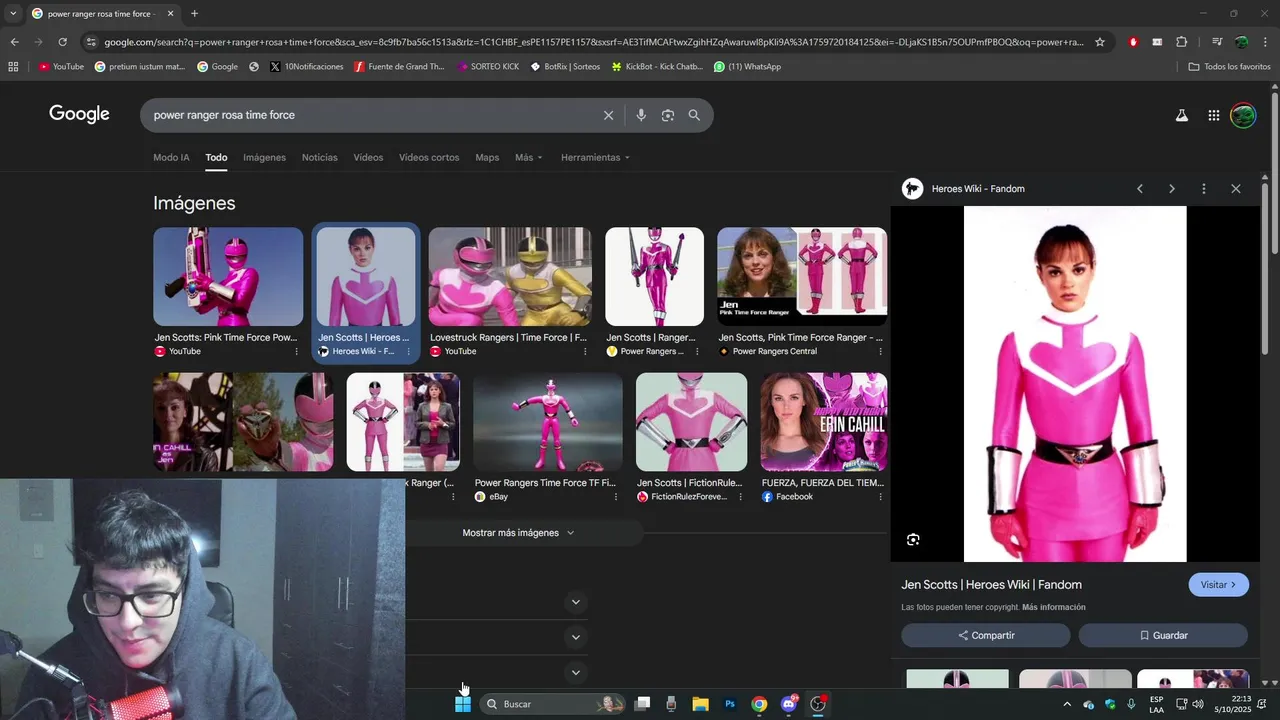1280x720 pixels.
Task: Open a new browser tab
Action: 194,14
